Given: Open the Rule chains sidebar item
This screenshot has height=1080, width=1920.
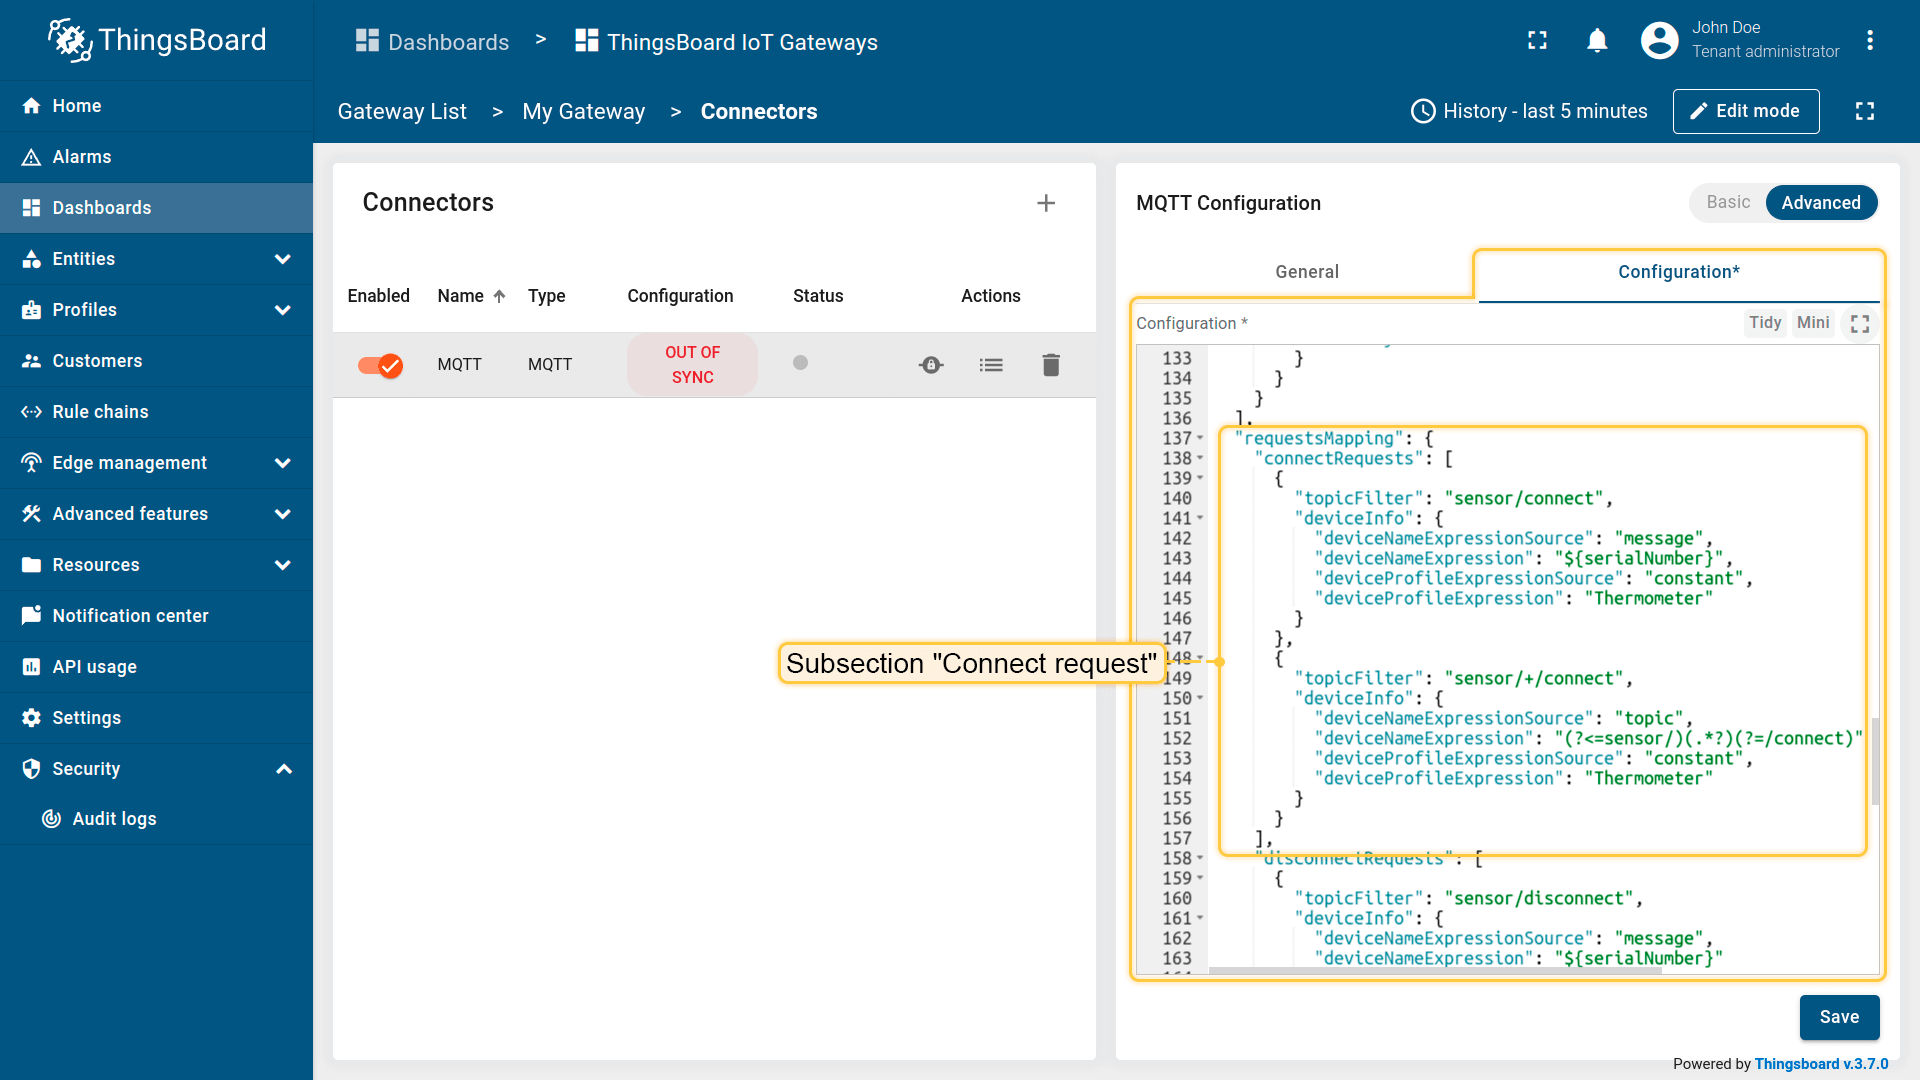Looking at the screenshot, I should [156, 412].
